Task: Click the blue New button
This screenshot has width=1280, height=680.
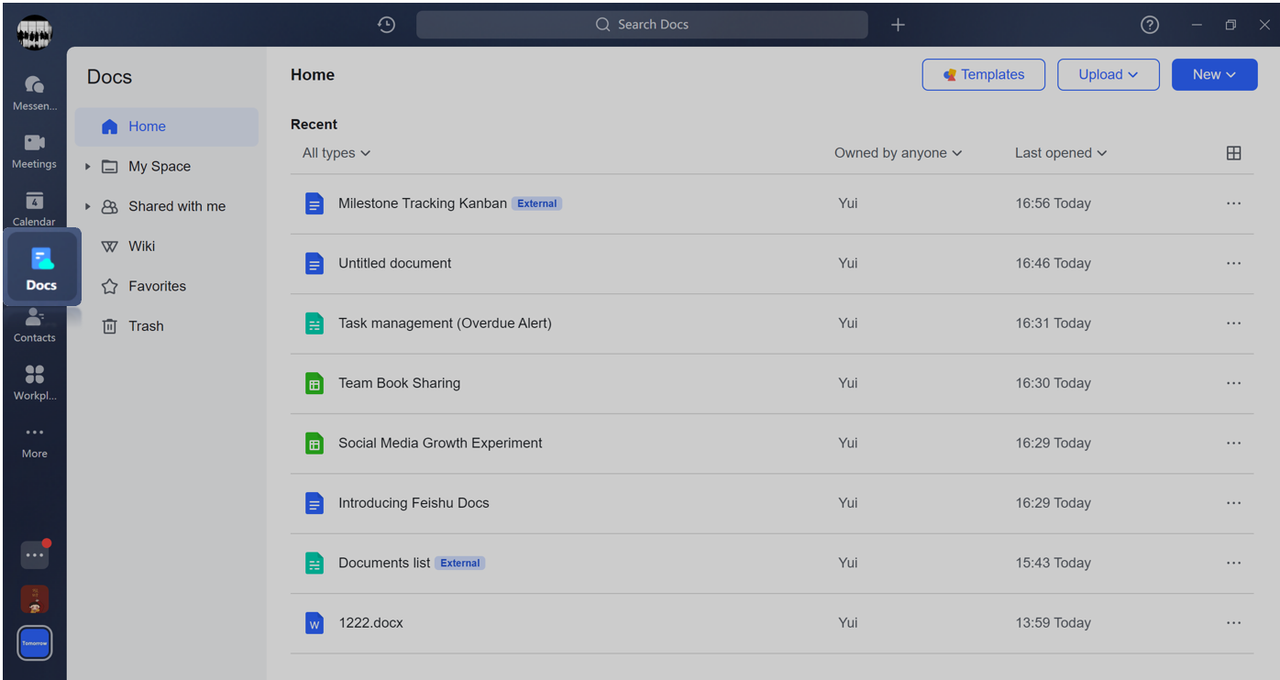Action: 1214,75
